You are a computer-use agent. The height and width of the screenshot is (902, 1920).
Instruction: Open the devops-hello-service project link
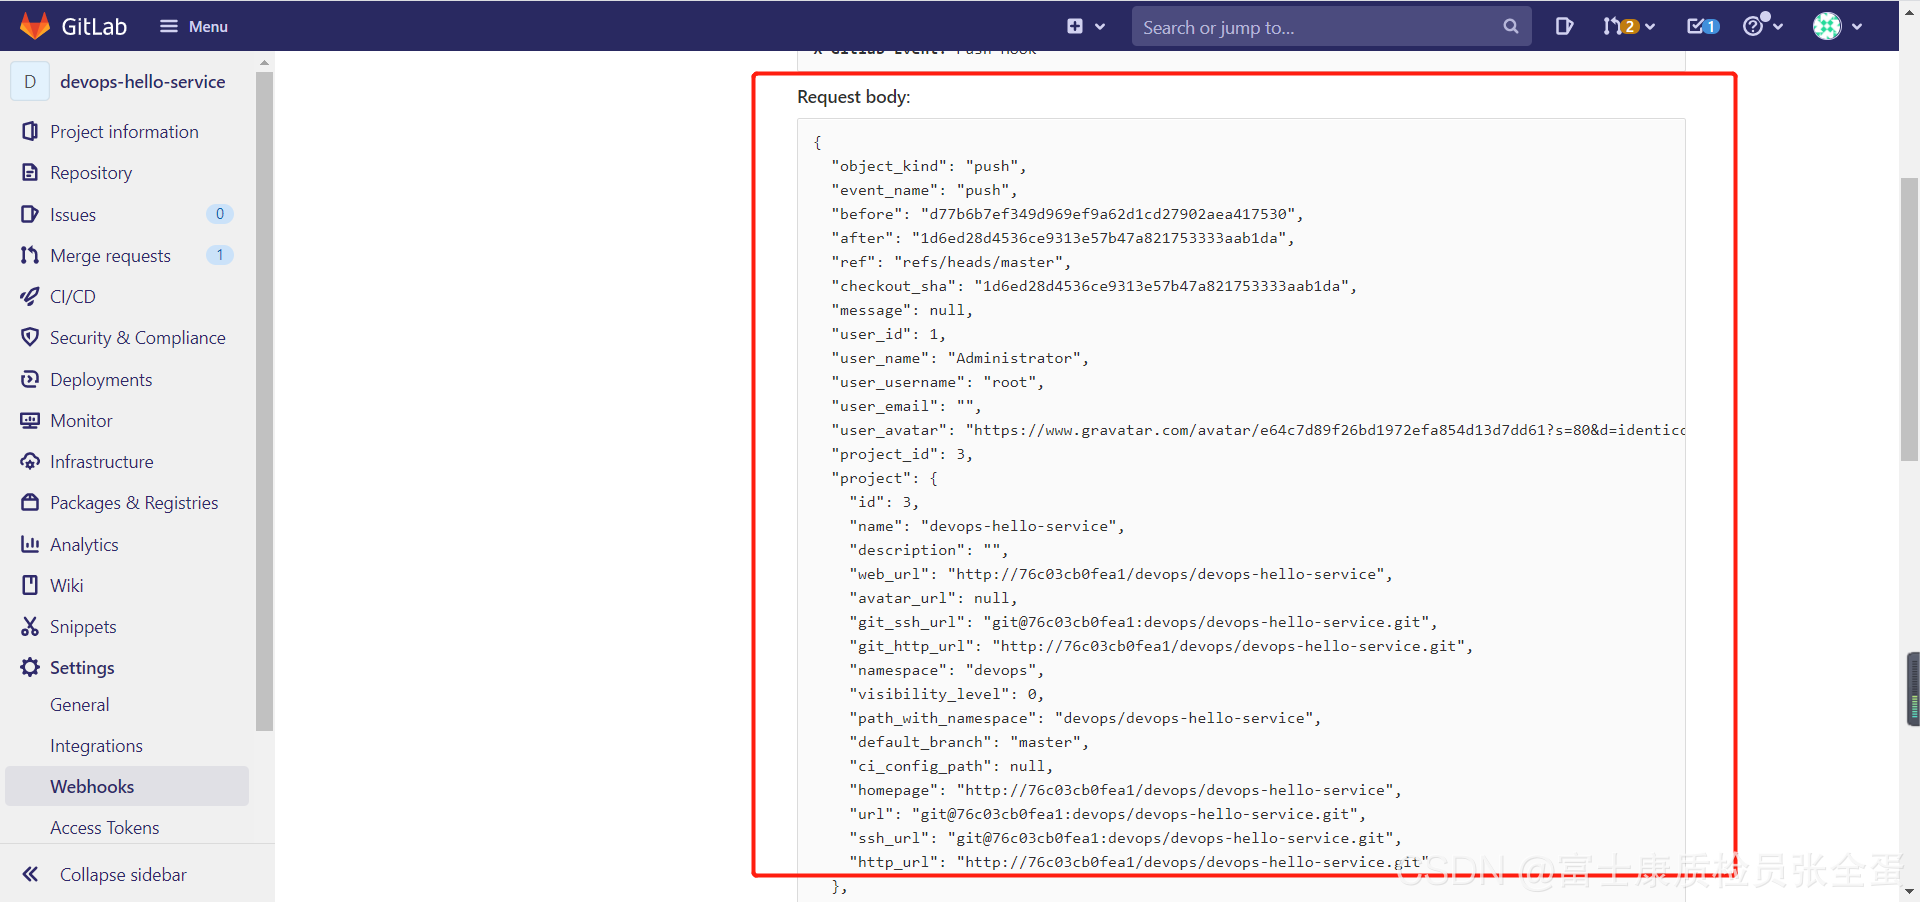(x=142, y=82)
